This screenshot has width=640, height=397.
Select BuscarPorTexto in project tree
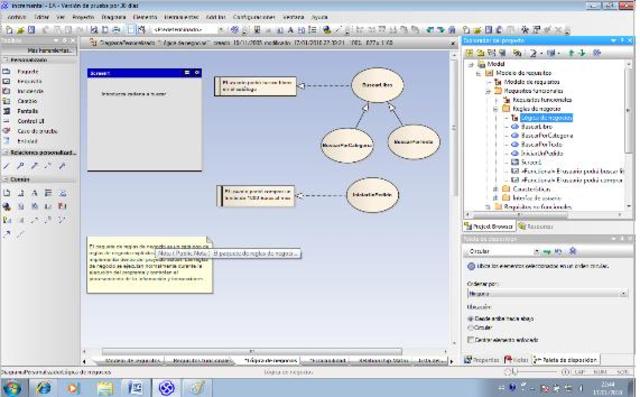click(x=542, y=144)
